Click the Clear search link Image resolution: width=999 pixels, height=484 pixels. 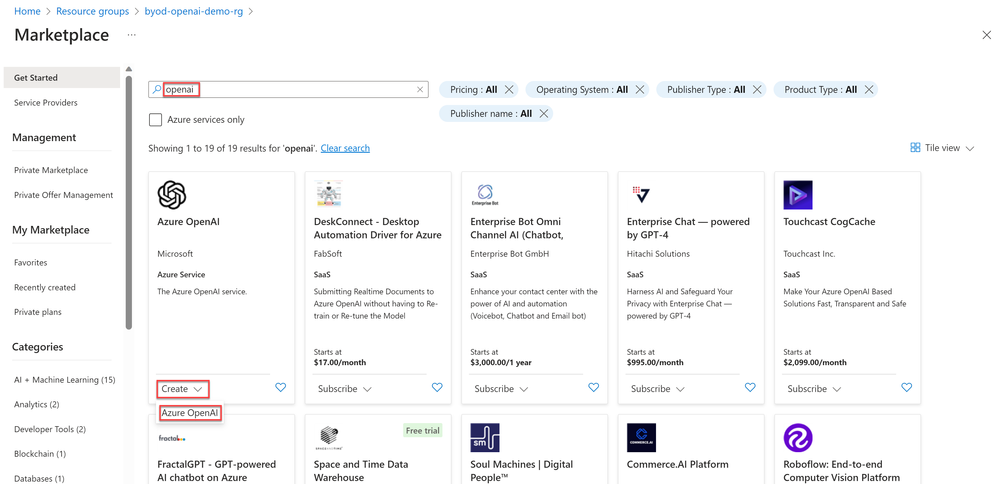point(345,148)
